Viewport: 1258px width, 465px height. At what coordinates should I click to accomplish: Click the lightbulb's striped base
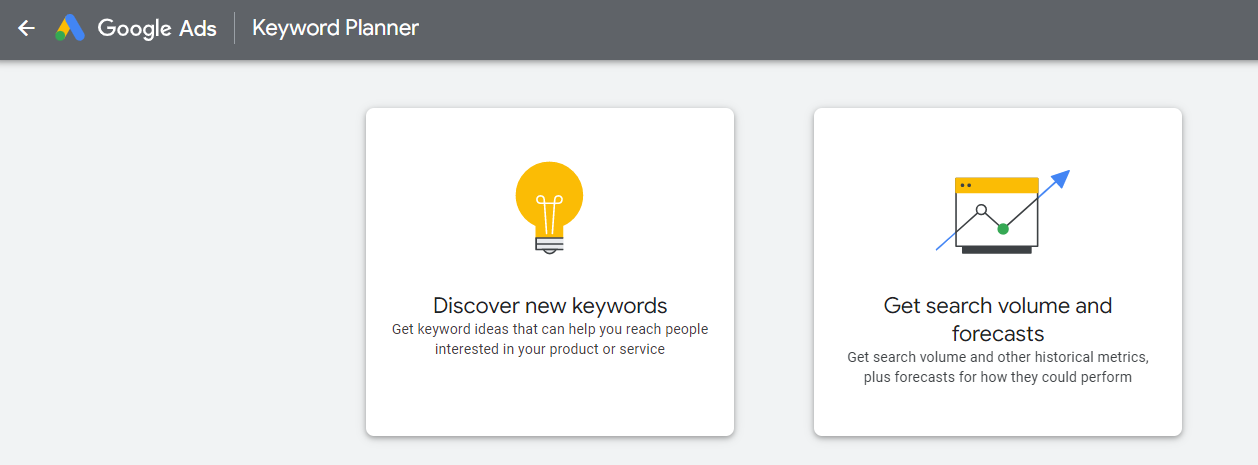[x=549, y=241]
